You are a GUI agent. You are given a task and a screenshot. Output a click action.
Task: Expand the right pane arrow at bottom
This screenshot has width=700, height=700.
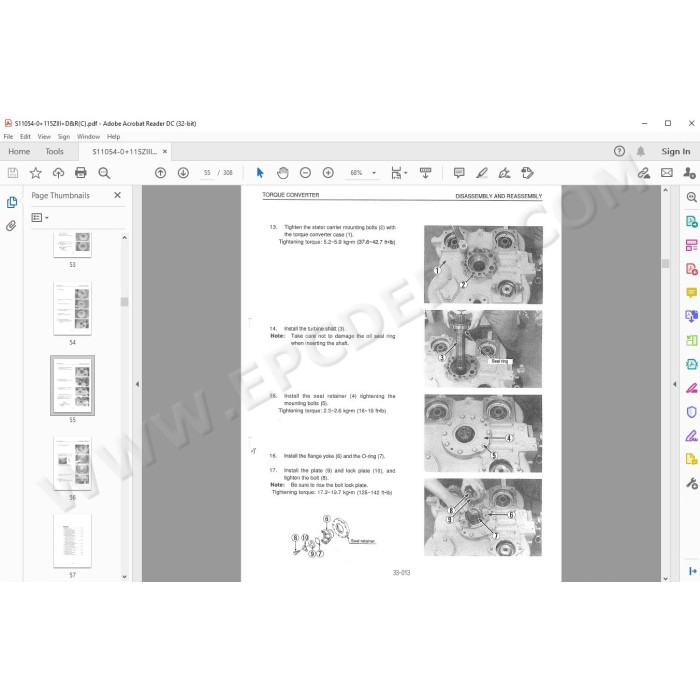tap(692, 571)
